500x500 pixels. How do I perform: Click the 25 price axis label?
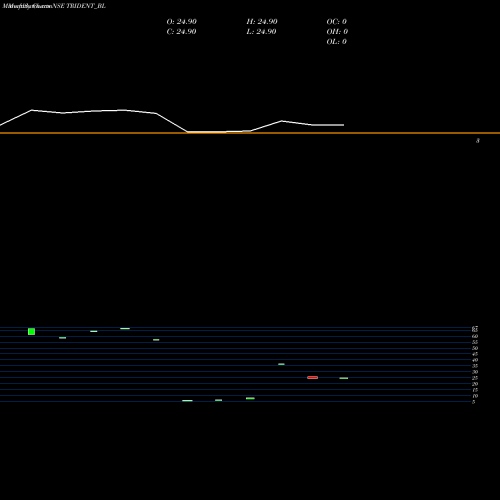[x=475, y=378]
